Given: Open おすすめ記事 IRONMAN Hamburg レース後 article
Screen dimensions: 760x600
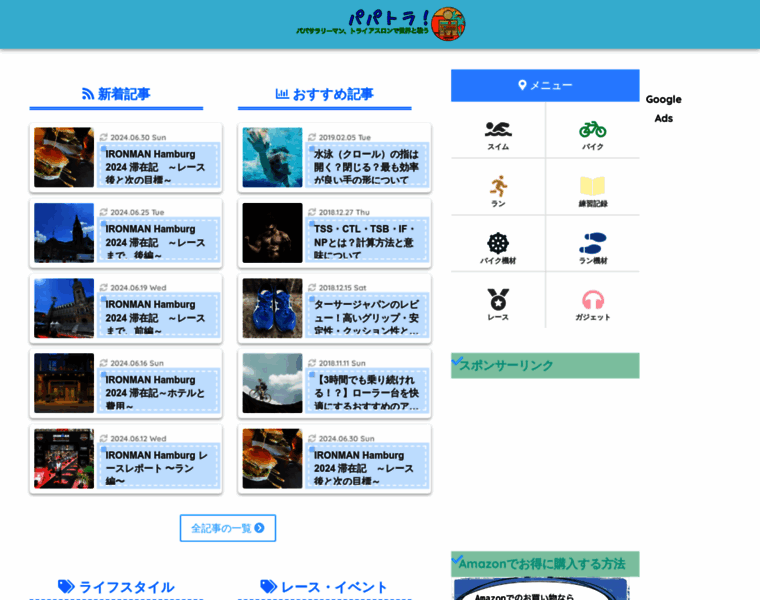Looking at the screenshot, I should [334, 459].
